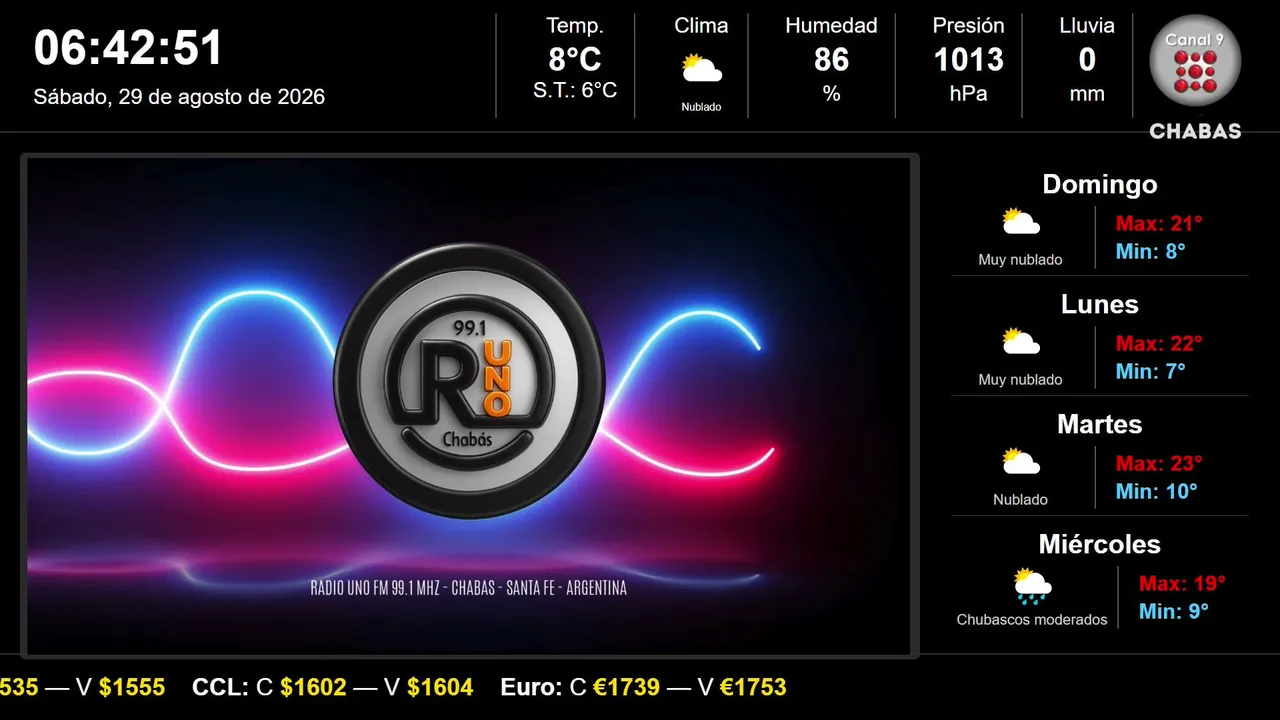1280x720 pixels.
Task: Click the Lunes forecast heading
Action: [x=1100, y=304]
